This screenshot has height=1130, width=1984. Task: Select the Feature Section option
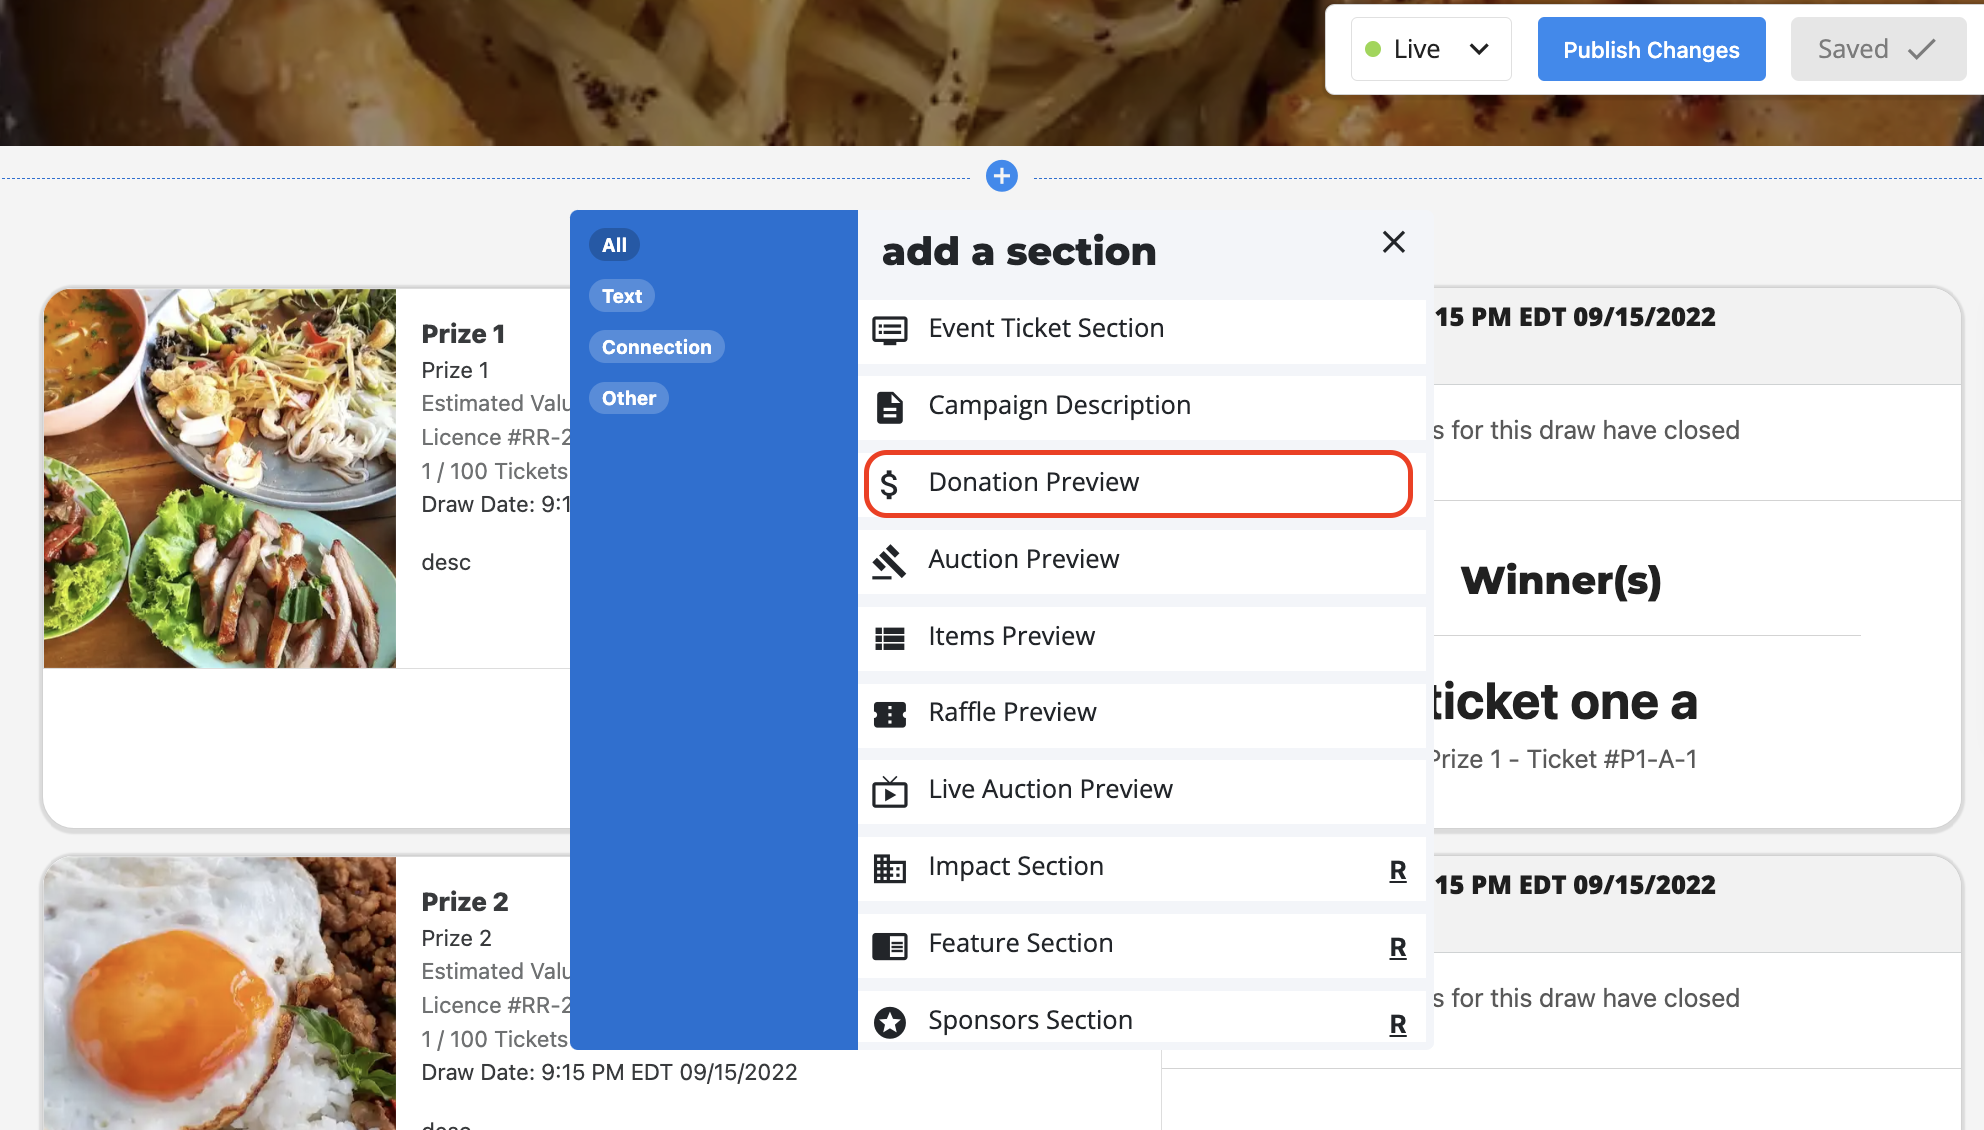click(1020, 944)
